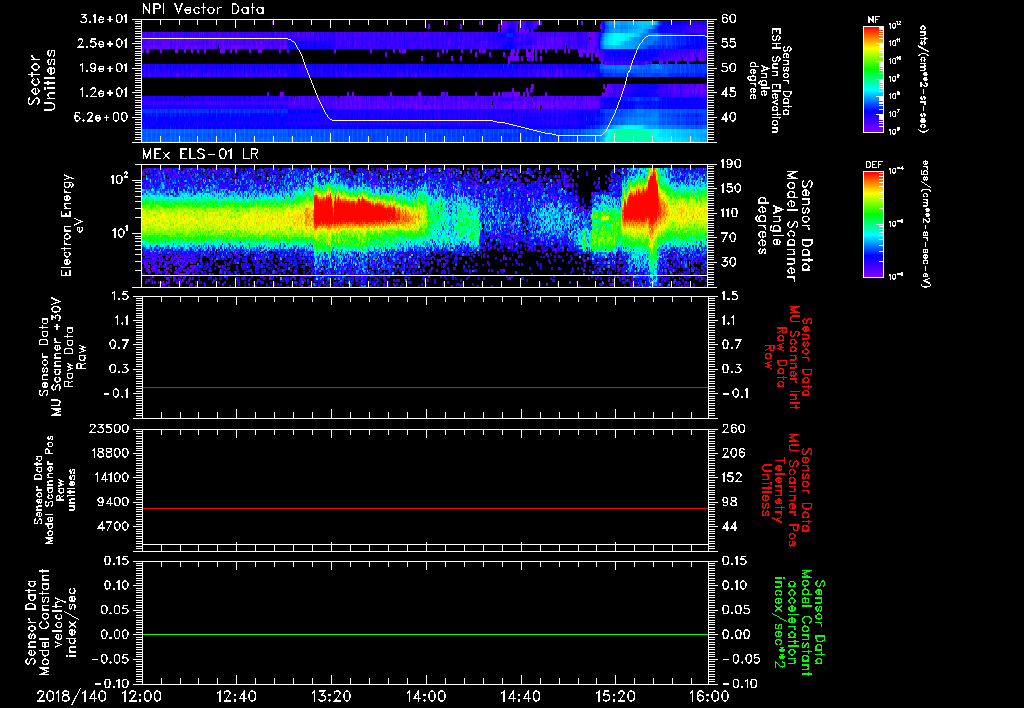Click the green constant acceleration line
The image size is (1024, 708).
[x=424, y=634]
